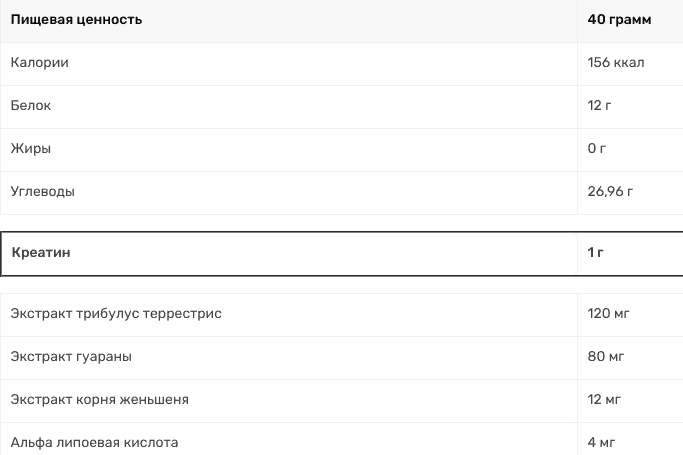This screenshot has height=455, width=683.
Task: Click the '12 г' protein value
Action: pyautogui.click(x=599, y=105)
